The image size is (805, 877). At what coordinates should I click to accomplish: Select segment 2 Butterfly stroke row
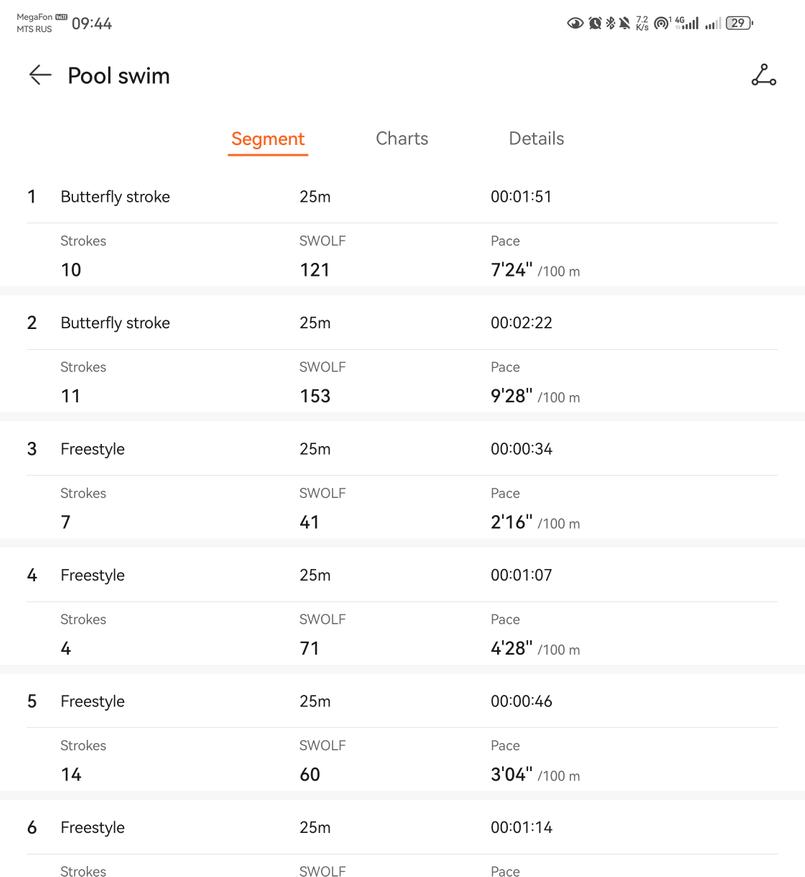tap(115, 323)
